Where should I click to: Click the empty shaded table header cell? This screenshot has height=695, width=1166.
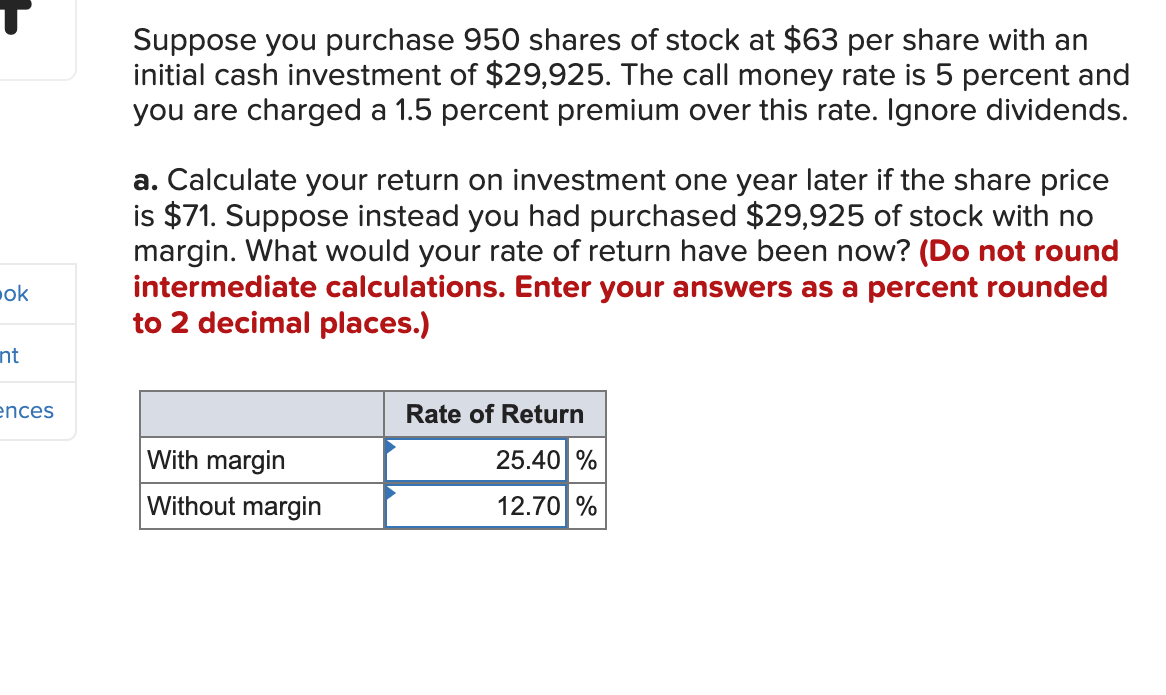[x=261, y=413]
